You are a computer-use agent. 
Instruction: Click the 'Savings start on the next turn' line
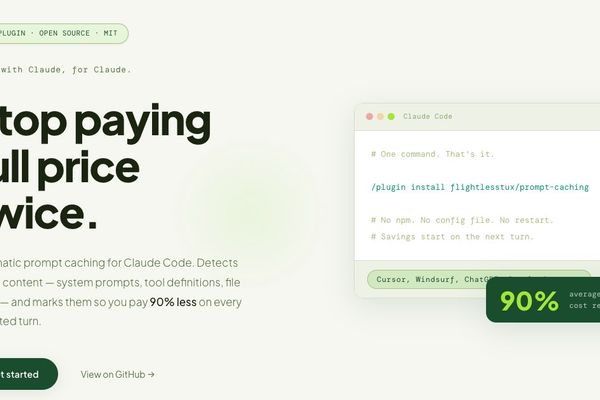(452, 237)
